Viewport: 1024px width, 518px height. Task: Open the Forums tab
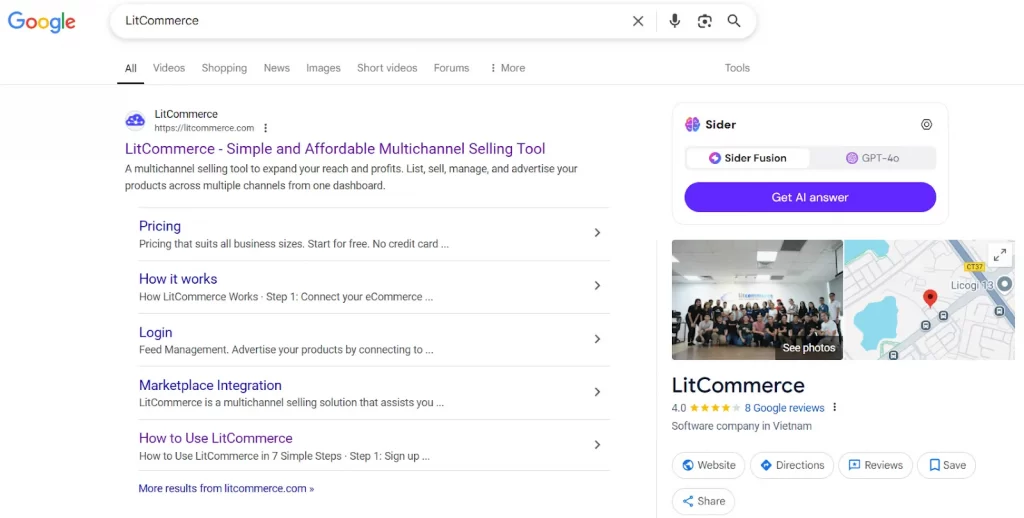(451, 68)
